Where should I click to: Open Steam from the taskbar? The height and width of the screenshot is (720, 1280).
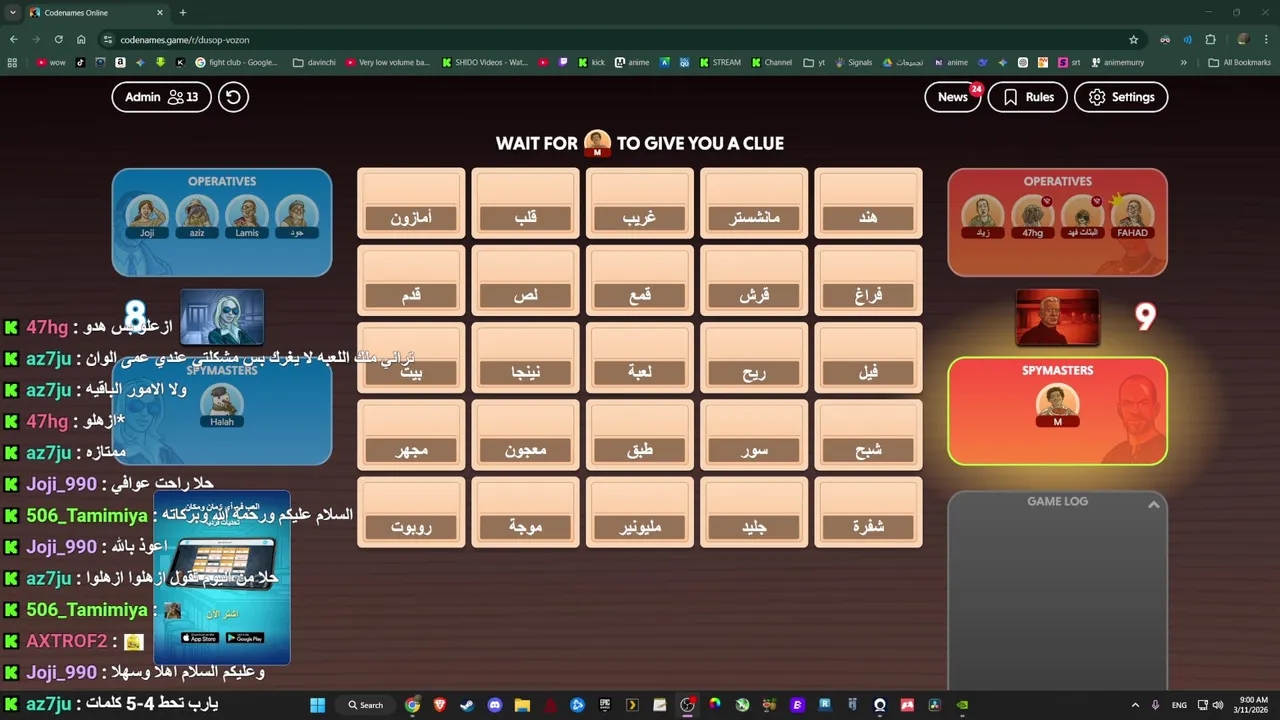point(467,705)
